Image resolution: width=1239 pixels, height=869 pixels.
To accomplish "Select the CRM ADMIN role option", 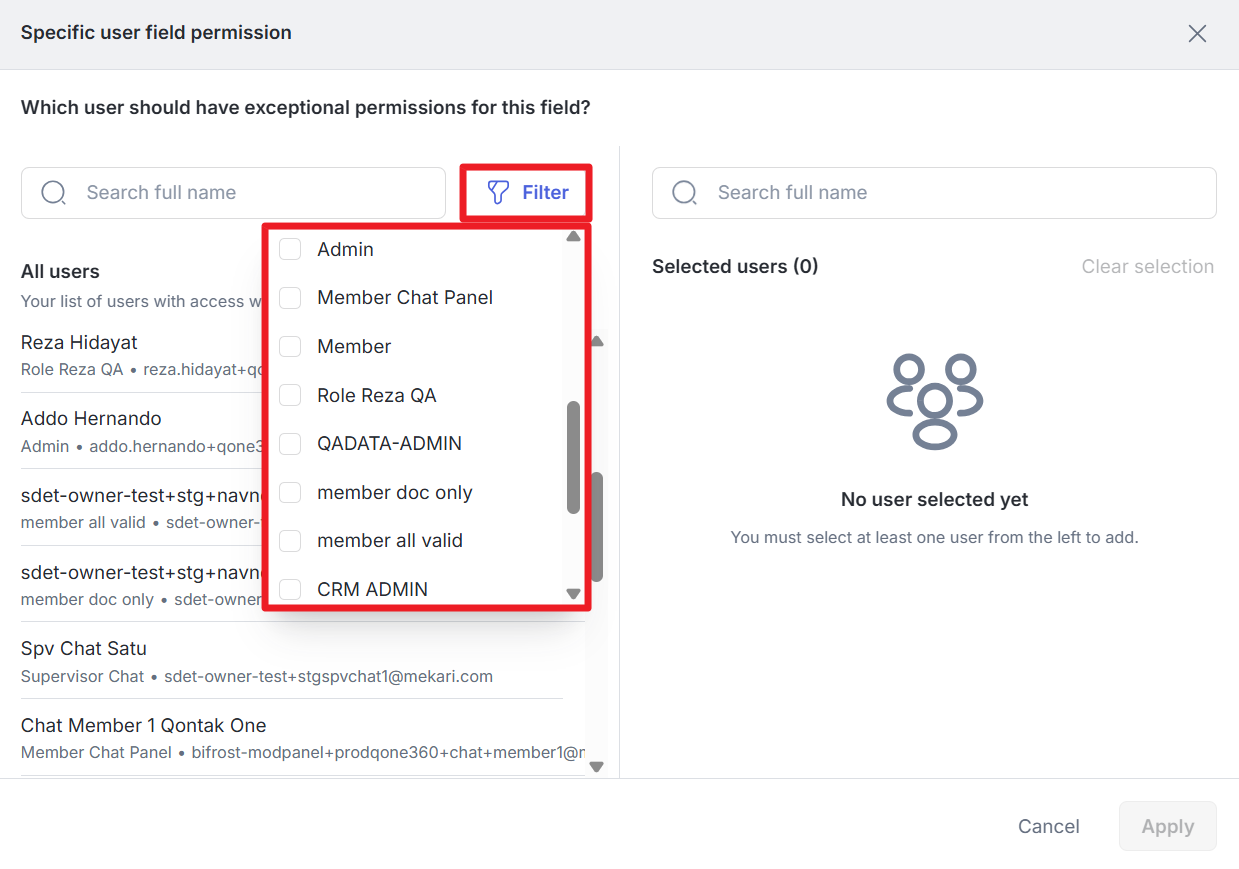I will click(x=290, y=589).
